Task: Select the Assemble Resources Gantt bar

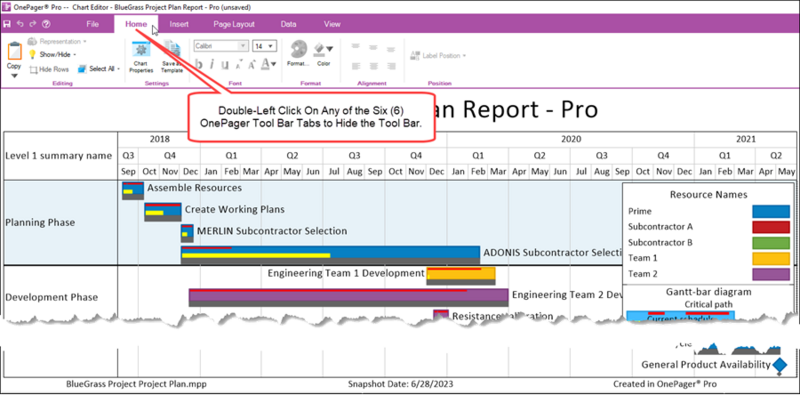Action: point(133,190)
